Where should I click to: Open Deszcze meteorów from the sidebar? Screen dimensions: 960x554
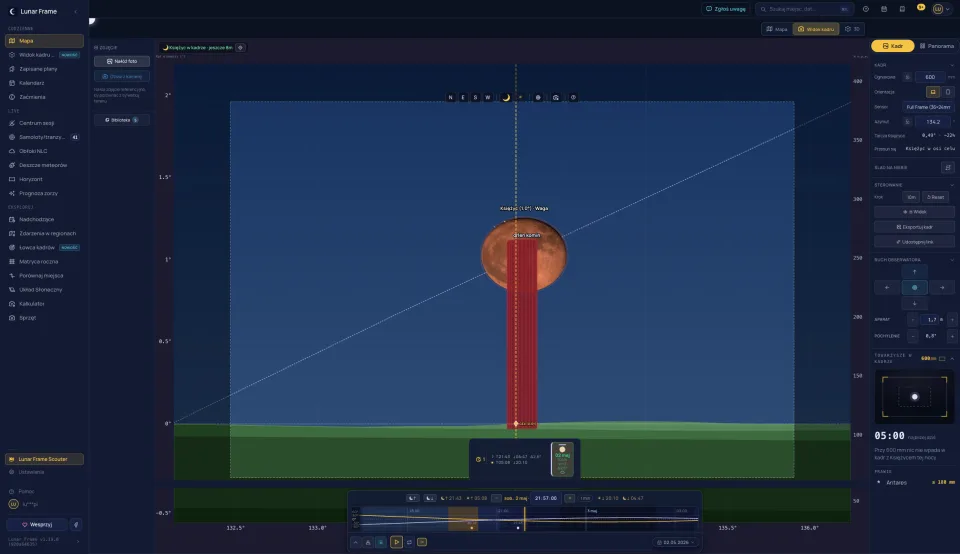point(44,165)
